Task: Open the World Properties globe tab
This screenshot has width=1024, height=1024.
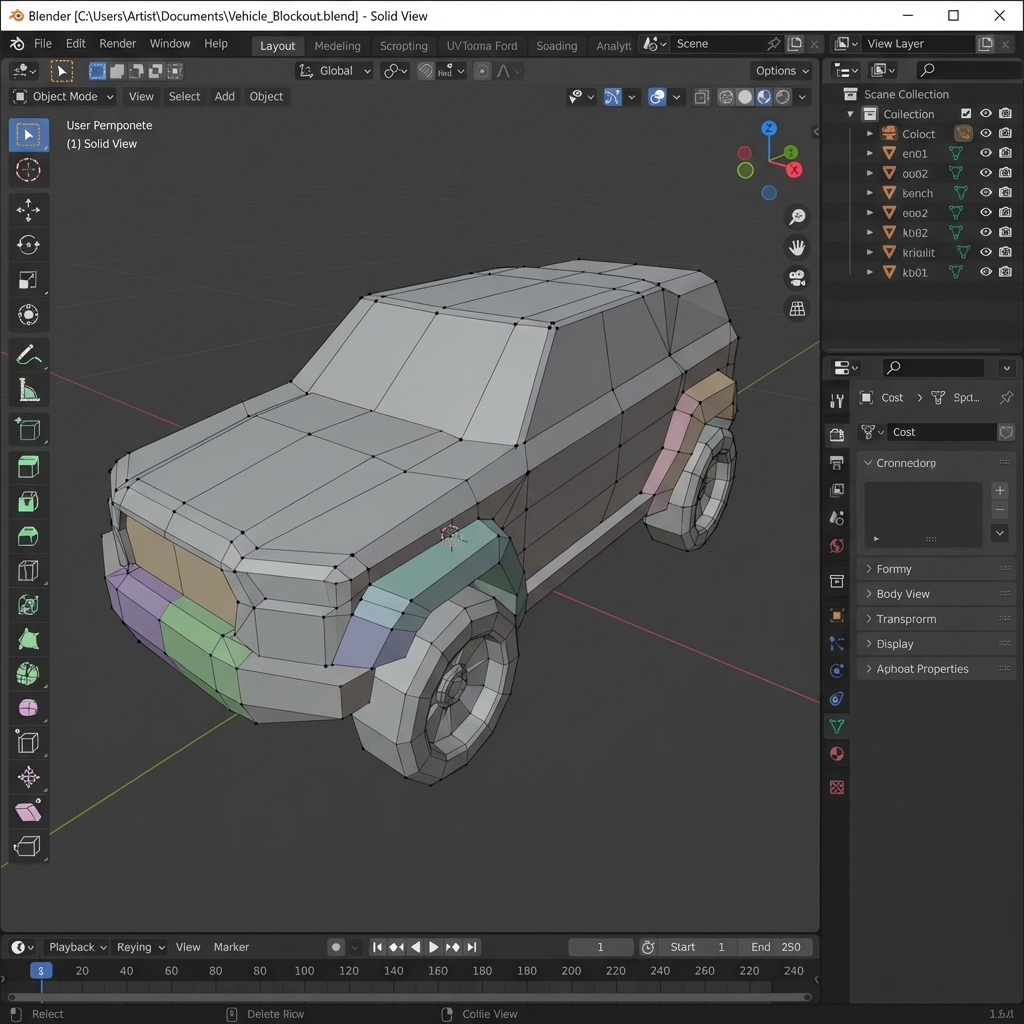Action: [x=836, y=546]
